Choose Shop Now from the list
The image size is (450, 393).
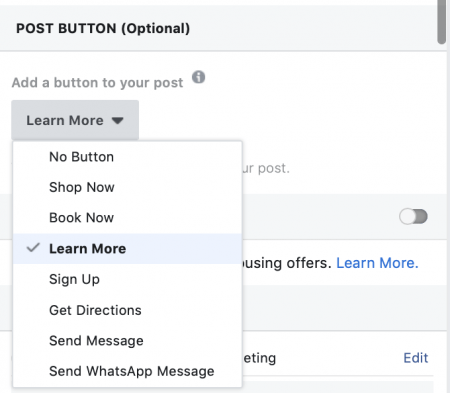pyautogui.click(x=127, y=187)
